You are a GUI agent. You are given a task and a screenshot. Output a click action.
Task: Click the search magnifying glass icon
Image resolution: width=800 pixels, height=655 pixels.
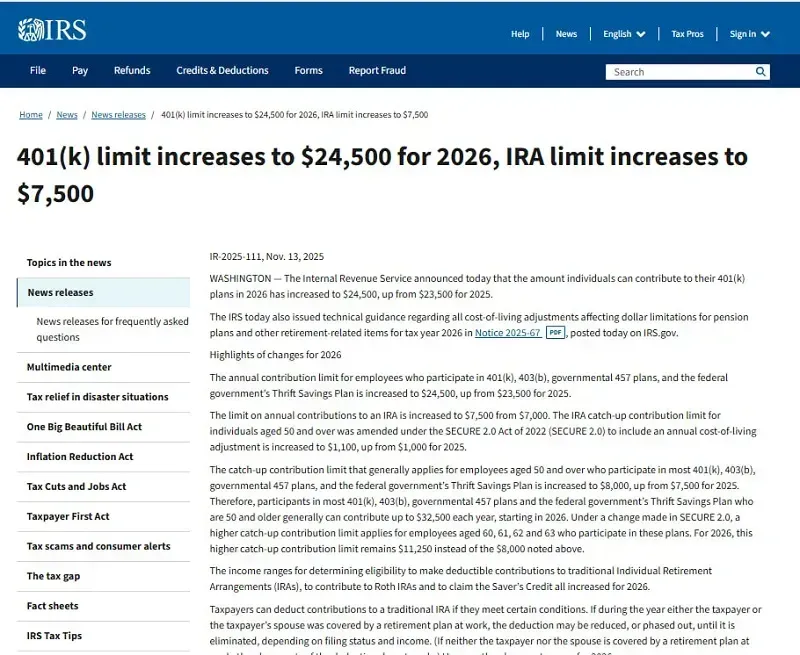(761, 71)
